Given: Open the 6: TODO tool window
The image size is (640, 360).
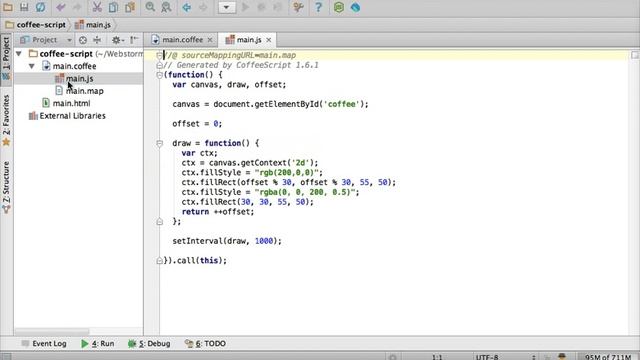Looking at the screenshot, I should (x=205, y=344).
